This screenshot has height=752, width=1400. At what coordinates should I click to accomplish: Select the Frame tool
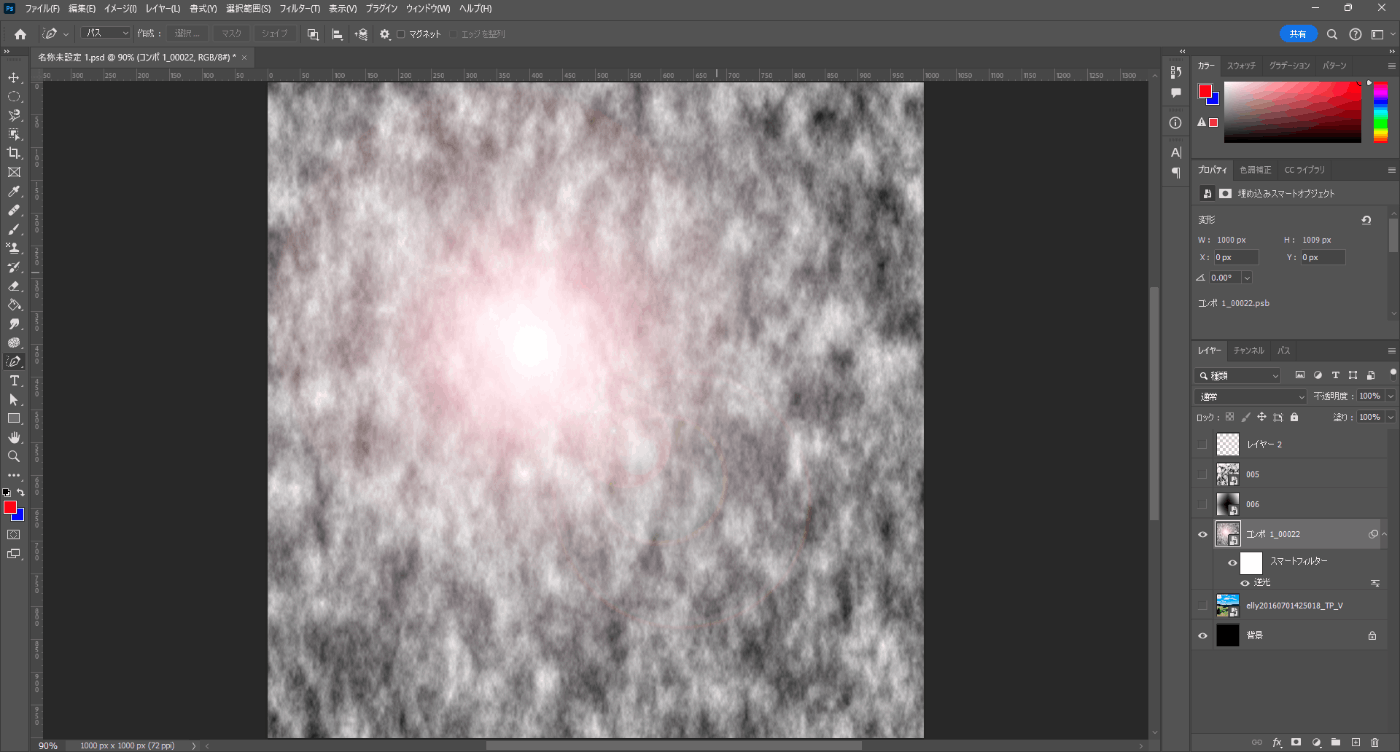14,172
